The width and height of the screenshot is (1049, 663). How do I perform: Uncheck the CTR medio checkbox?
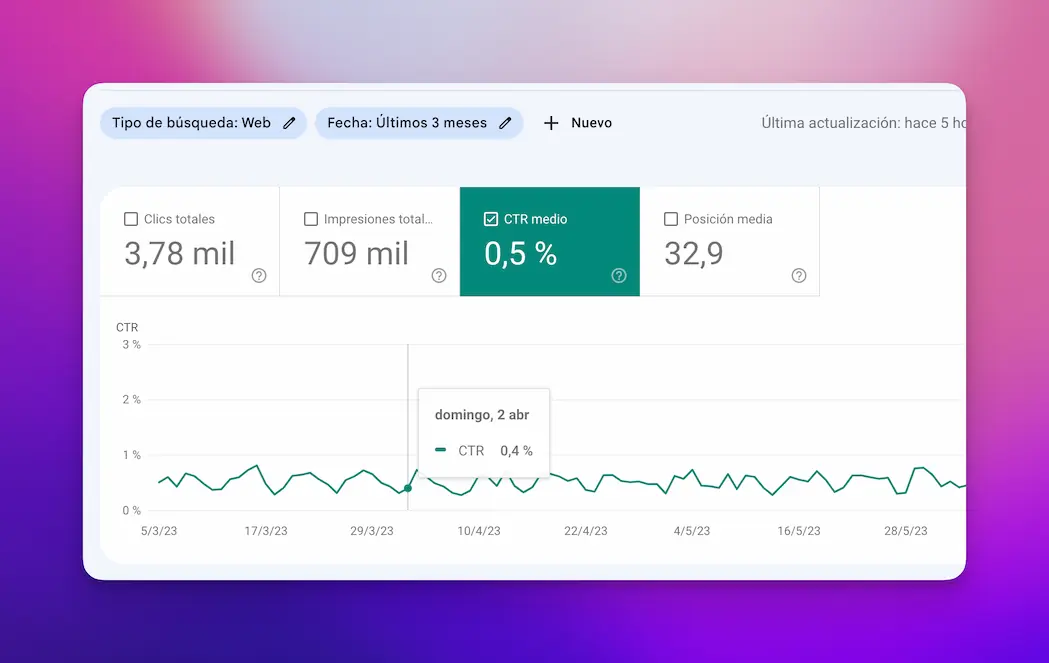(491, 218)
